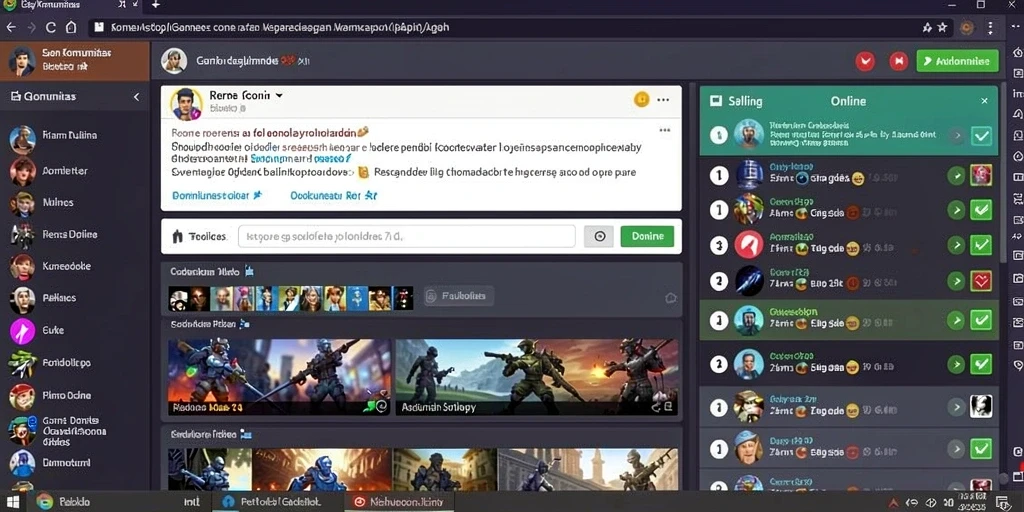The width and height of the screenshot is (1024, 512).
Task: Click the text input field beside Teolices
Action: tap(406, 236)
